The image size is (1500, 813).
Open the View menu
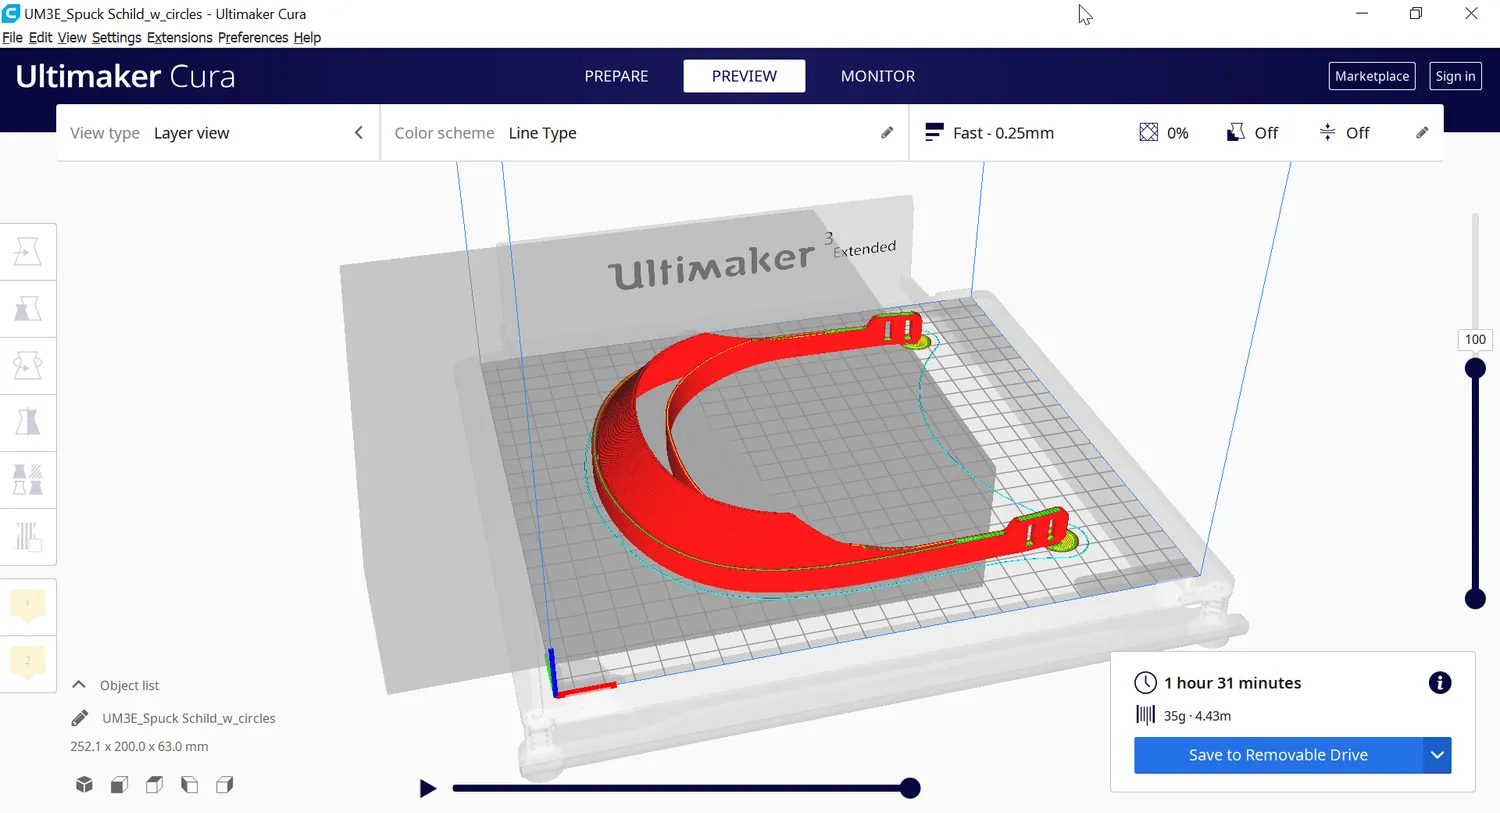(72, 38)
